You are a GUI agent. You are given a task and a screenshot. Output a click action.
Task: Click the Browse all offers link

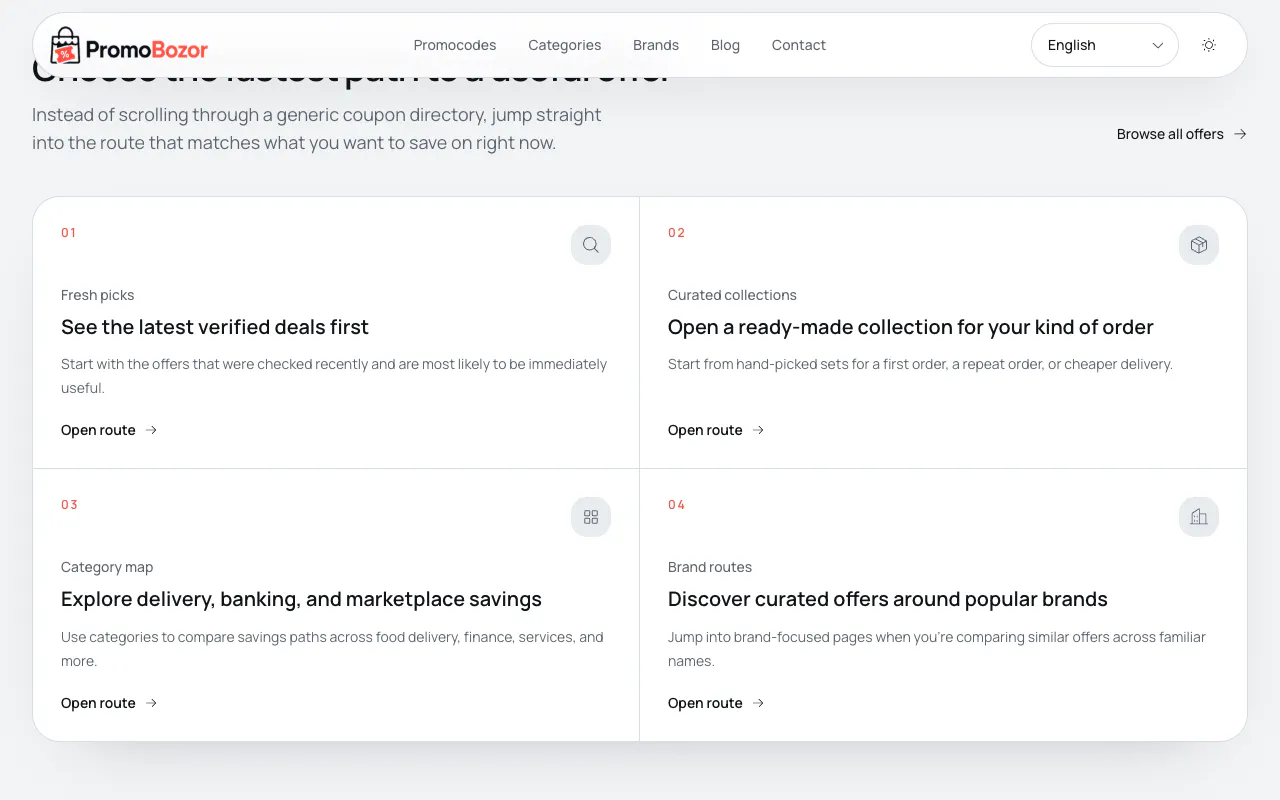[1182, 134]
